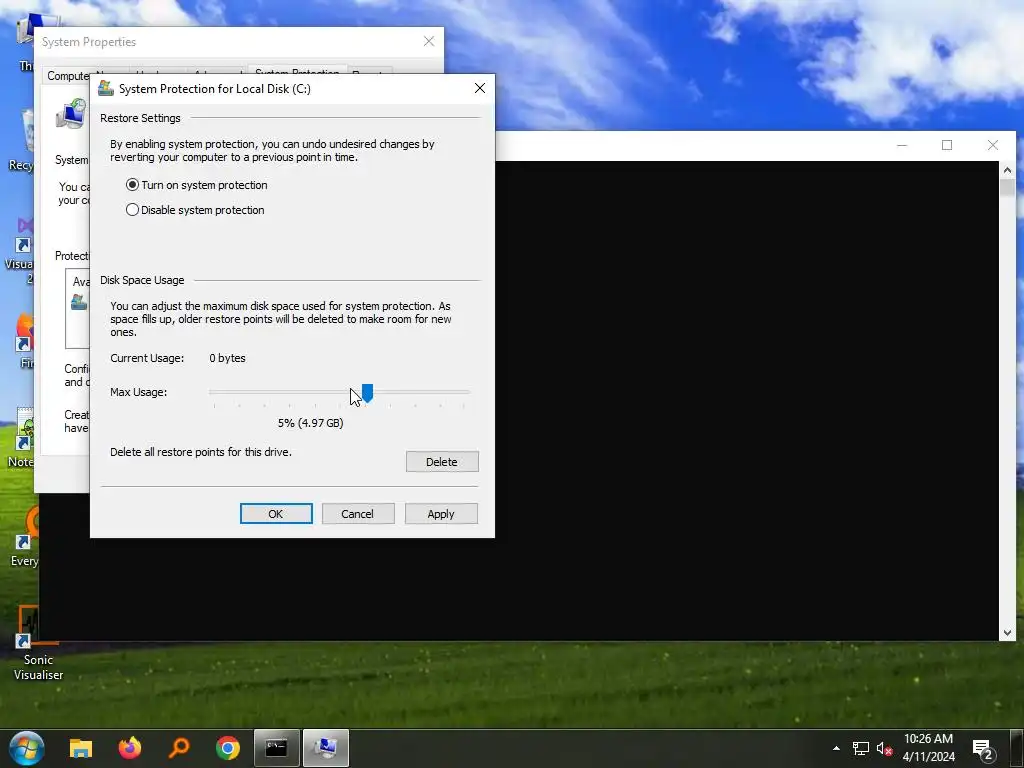Apply the system protection settings

tap(441, 514)
